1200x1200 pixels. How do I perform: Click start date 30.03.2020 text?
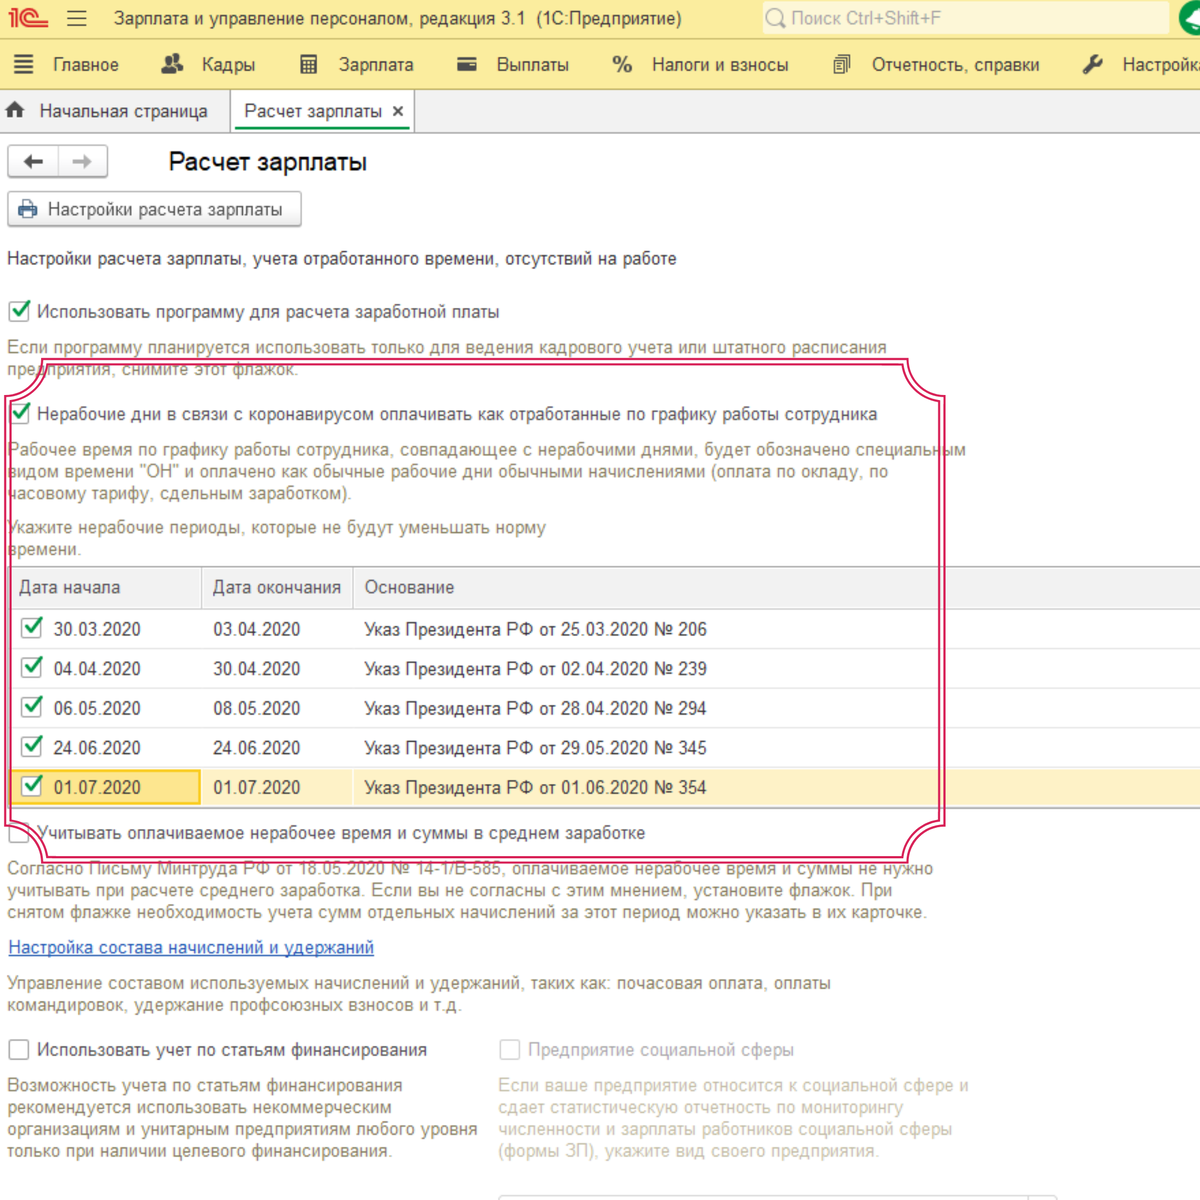(x=97, y=629)
